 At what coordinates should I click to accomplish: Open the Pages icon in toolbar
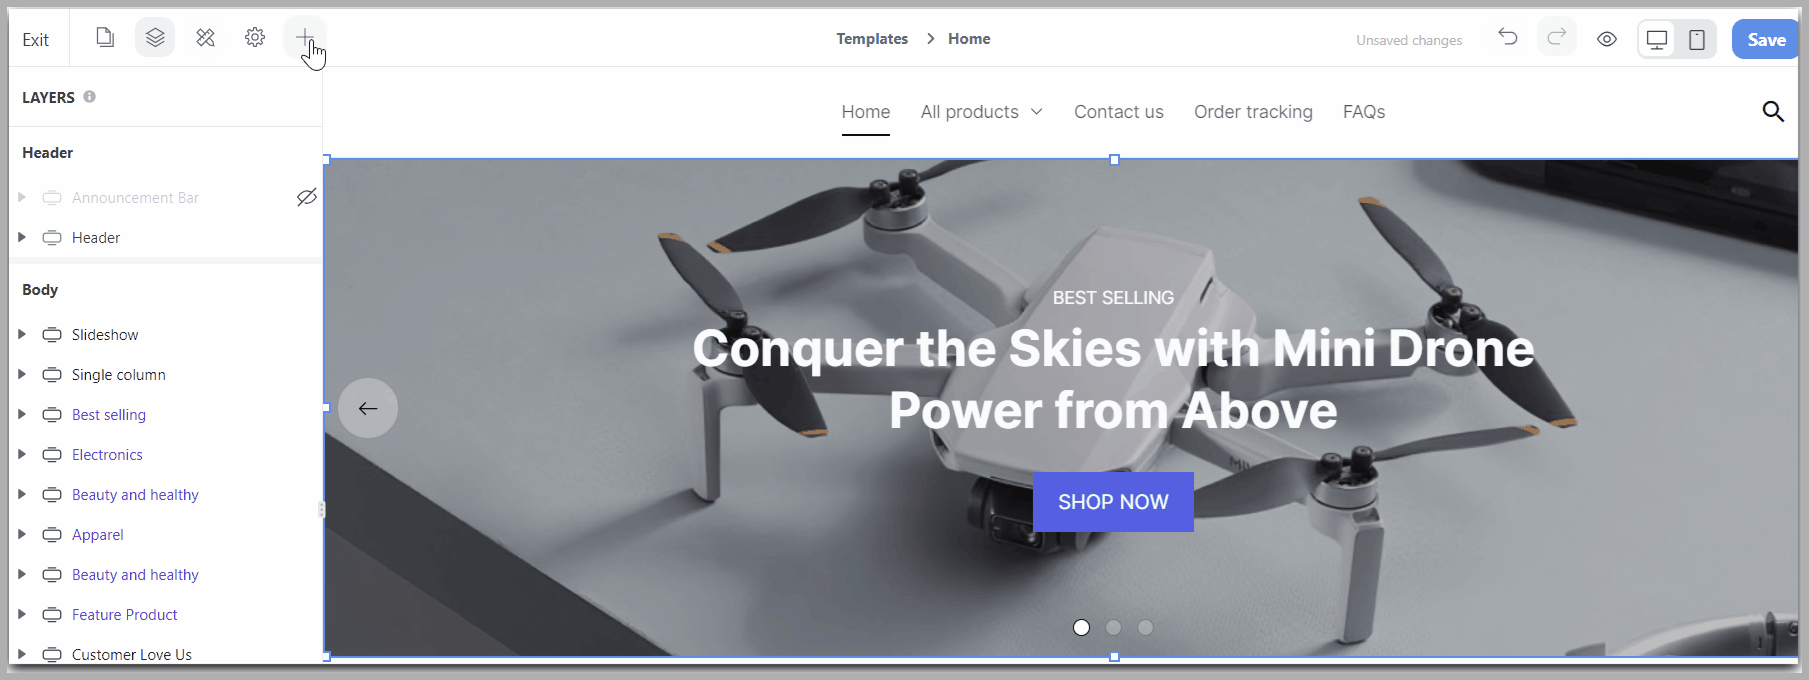pos(105,38)
